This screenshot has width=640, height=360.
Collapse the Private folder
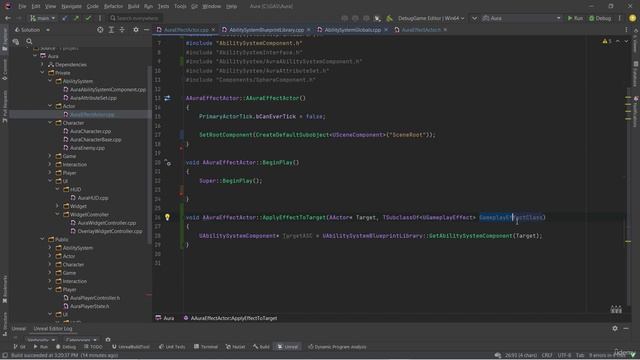(42, 73)
